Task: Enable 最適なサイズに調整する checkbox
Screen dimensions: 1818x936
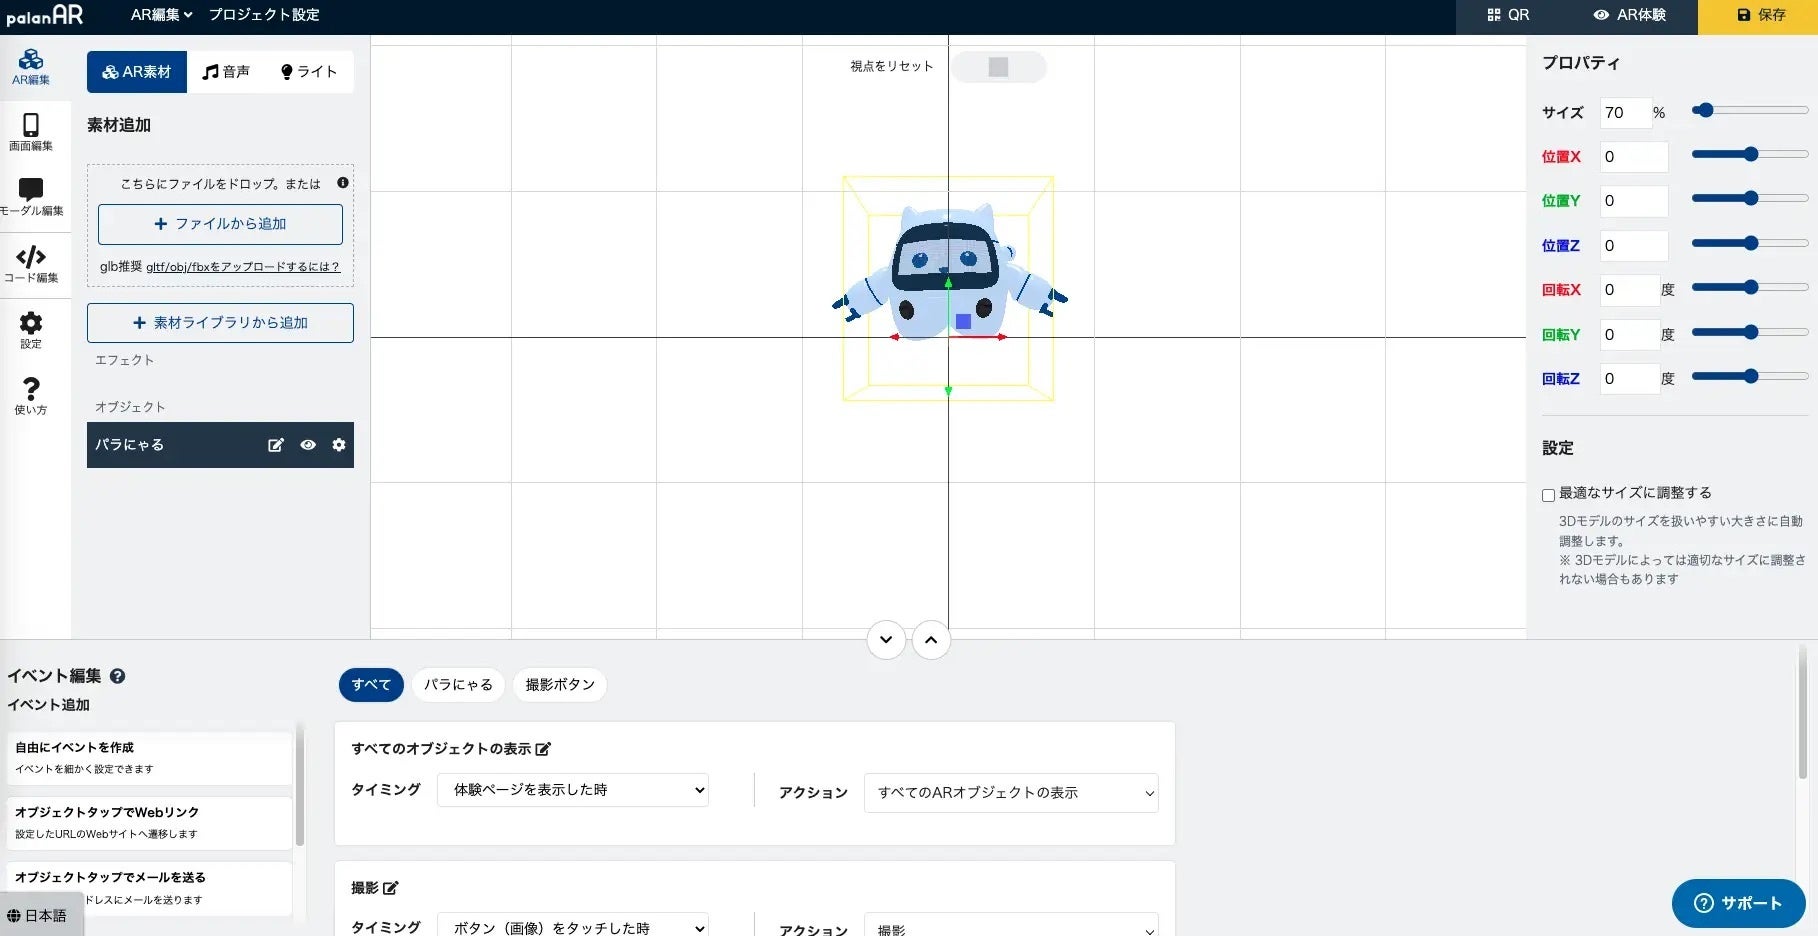Action: [x=1548, y=495]
